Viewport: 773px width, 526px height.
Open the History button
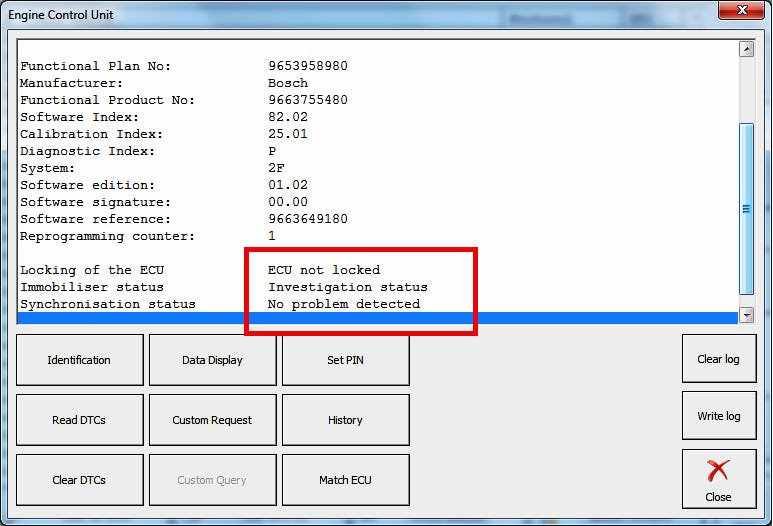346,420
